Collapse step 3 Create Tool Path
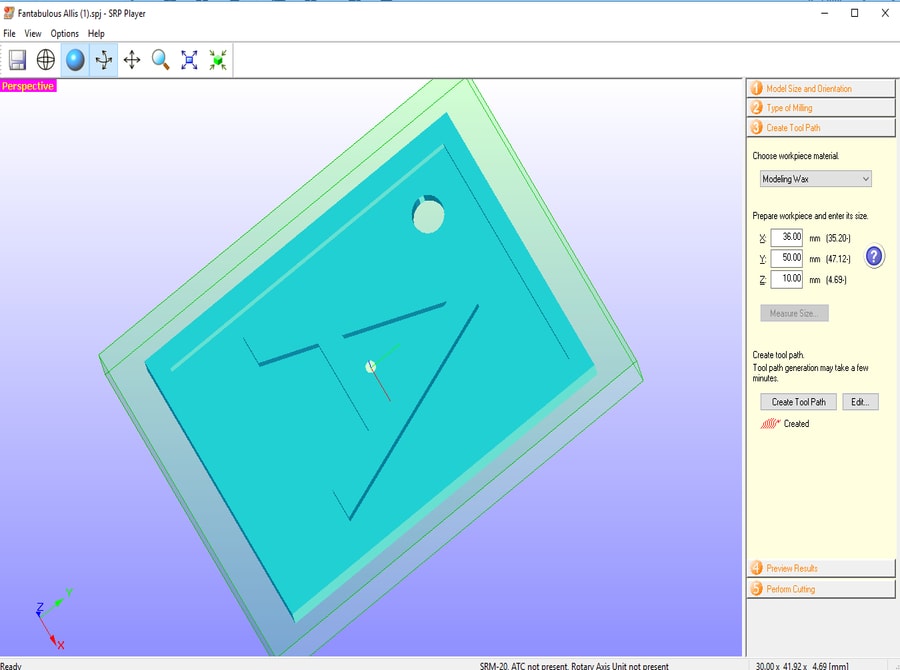 point(821,127)
